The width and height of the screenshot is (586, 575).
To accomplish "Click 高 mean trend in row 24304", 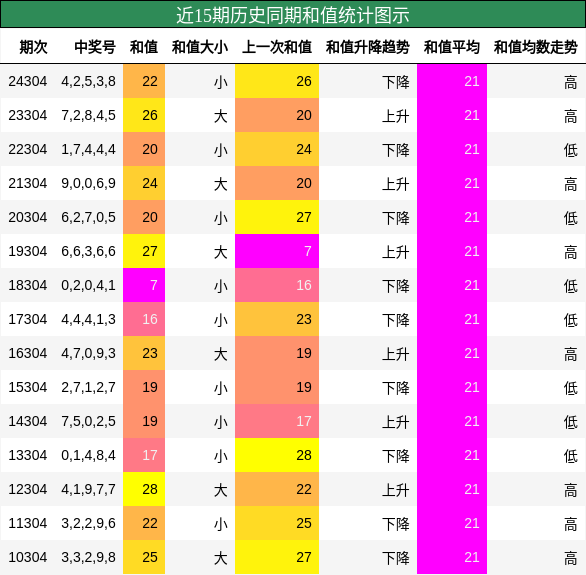I will coord(571,82).
